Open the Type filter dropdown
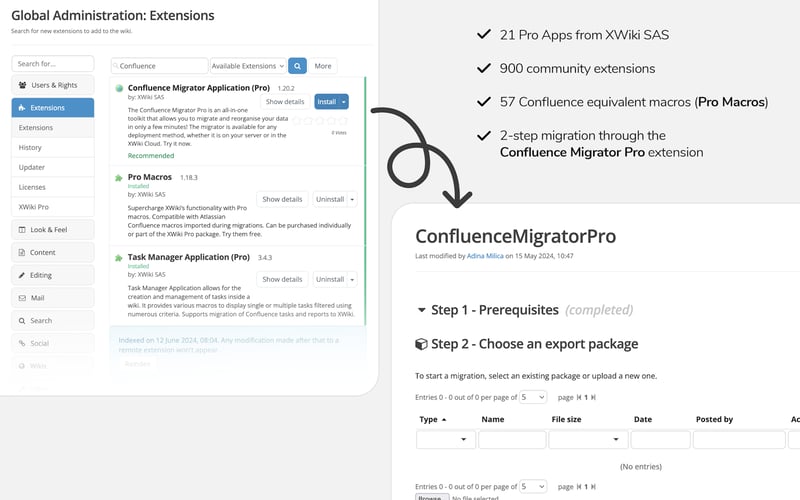Viewport: 800px width, 500px height. tap(446, 439)
